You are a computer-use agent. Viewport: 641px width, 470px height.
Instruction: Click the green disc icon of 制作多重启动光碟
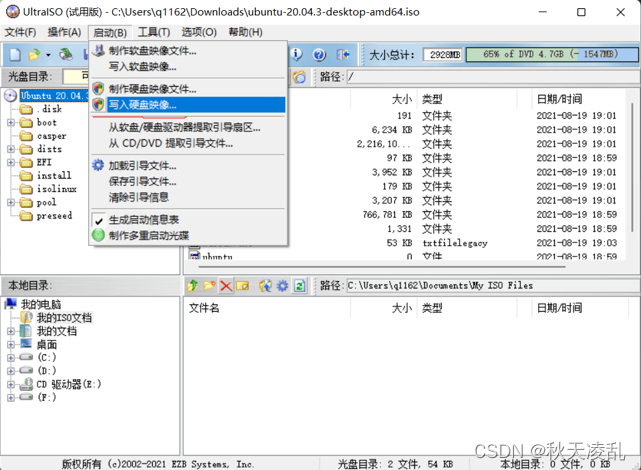point(99,235)
